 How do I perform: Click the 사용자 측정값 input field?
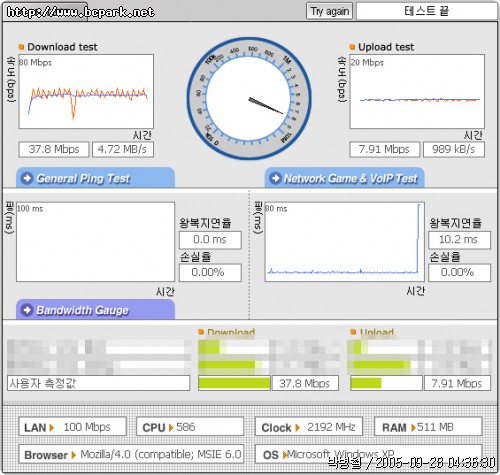point(98,383)
